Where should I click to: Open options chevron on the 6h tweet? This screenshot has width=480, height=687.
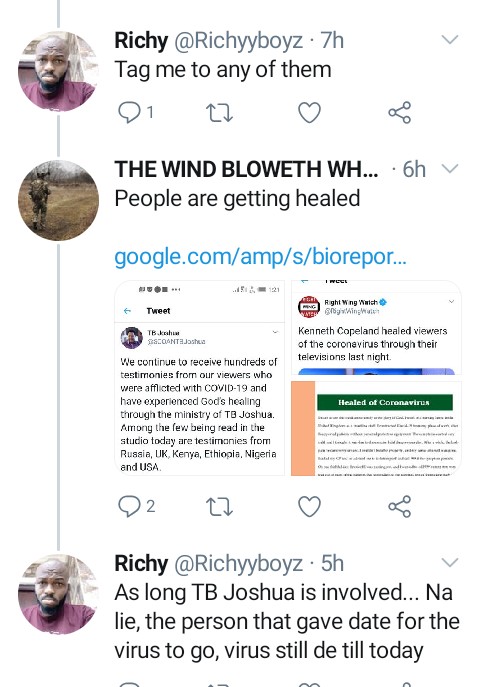click(450, 168)
